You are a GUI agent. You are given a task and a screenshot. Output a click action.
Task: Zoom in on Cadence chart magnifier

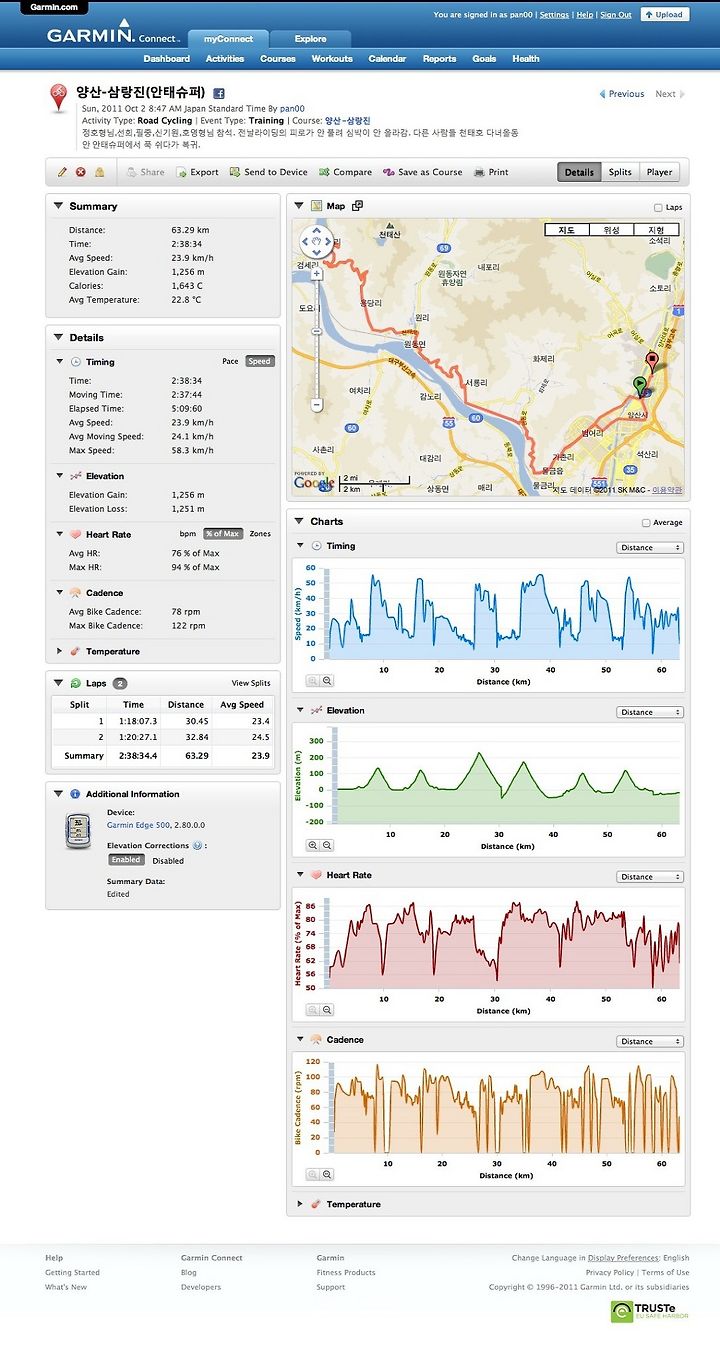[312, 1175]
